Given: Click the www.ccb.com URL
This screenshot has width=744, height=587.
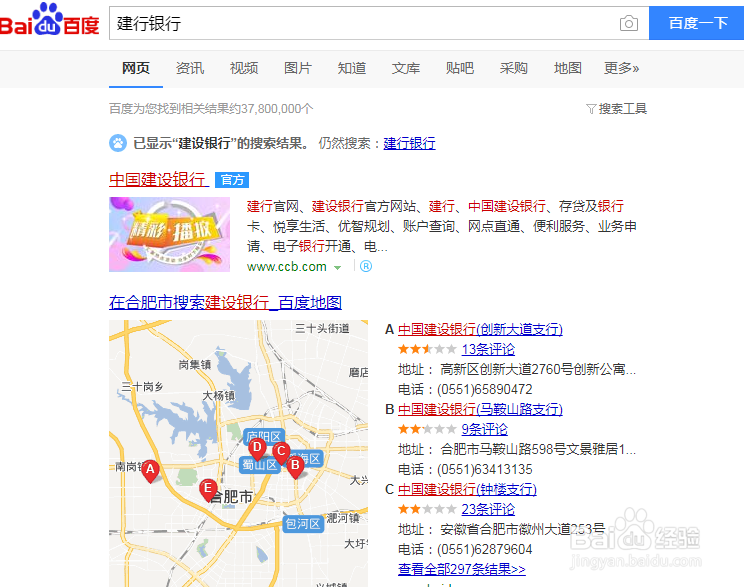Looking at the screenshot, I should click(287, 267).
